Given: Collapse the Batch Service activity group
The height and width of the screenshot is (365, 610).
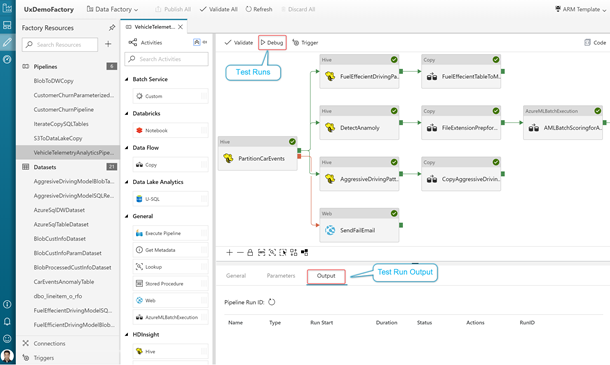Looking at the screenshot, I should tap(126, 79).
